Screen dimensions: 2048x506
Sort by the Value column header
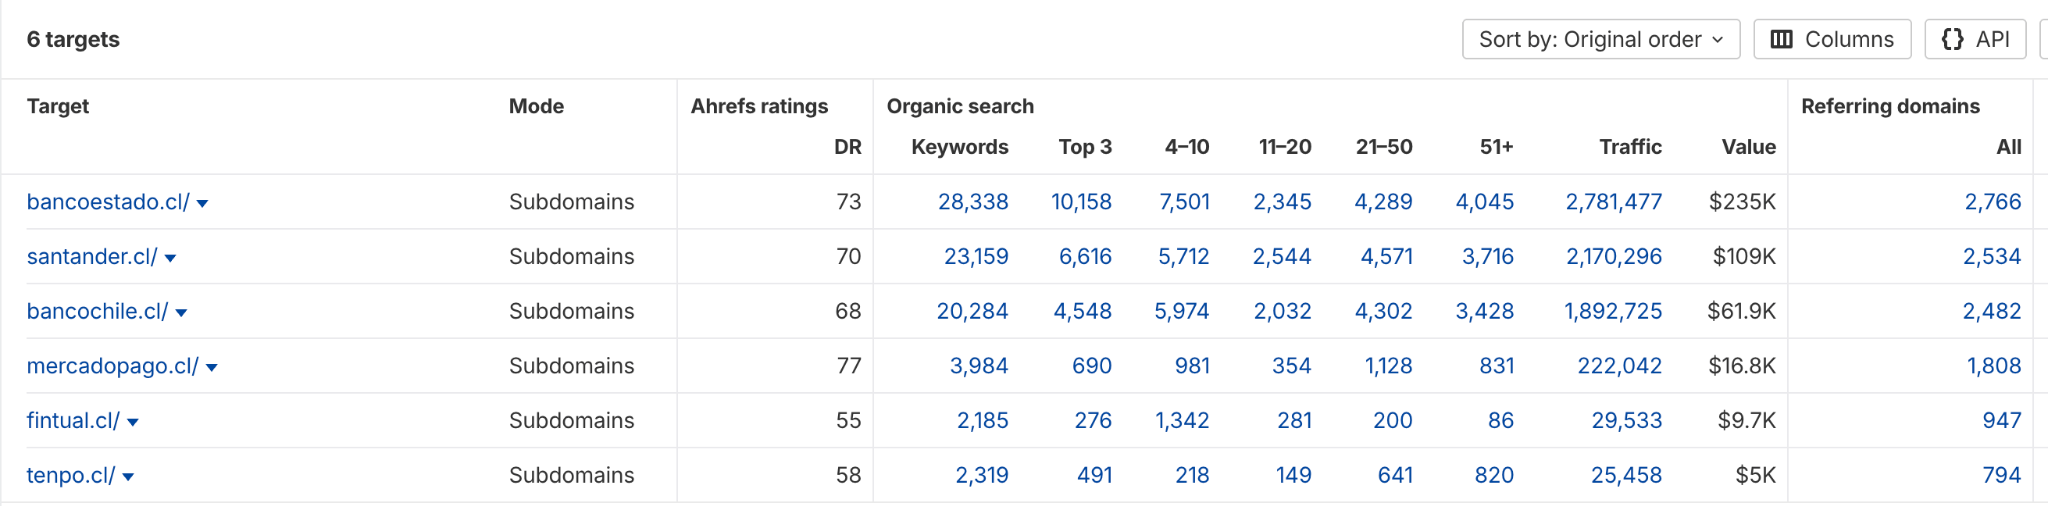pos(1748,147)
